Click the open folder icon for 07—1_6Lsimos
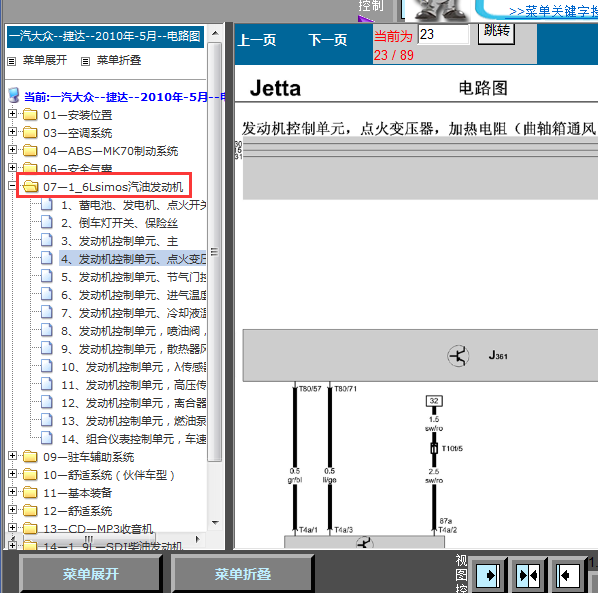This screenshot has width=598, height=593. pyautogui.click(x=30, y=186)
